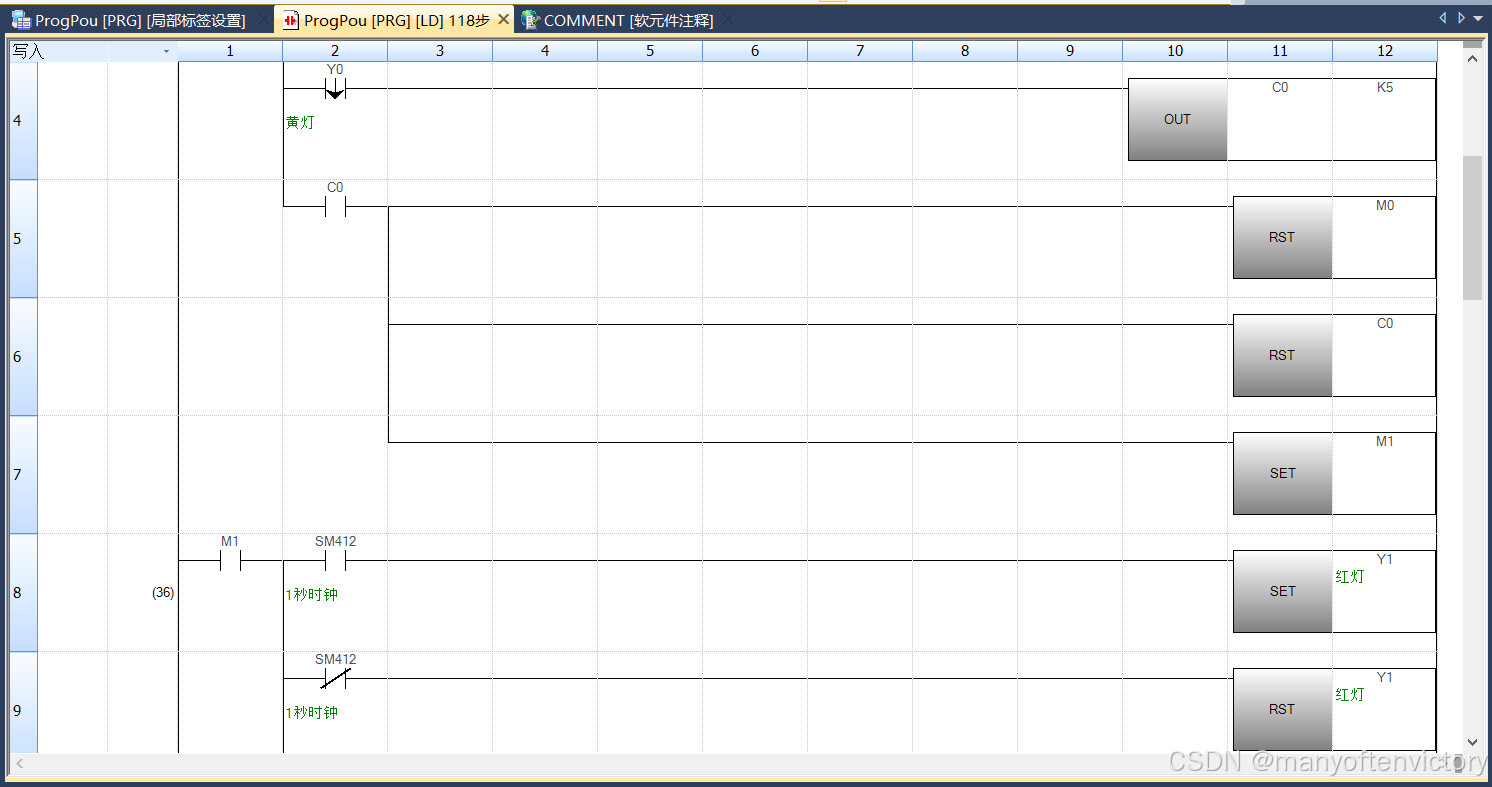Image resolution: width=1492 pixels, height=787 pixels.
Task: Close the ProgPou [PRG] [LD] 118步 tab
Action: click(x=503, y=20)
